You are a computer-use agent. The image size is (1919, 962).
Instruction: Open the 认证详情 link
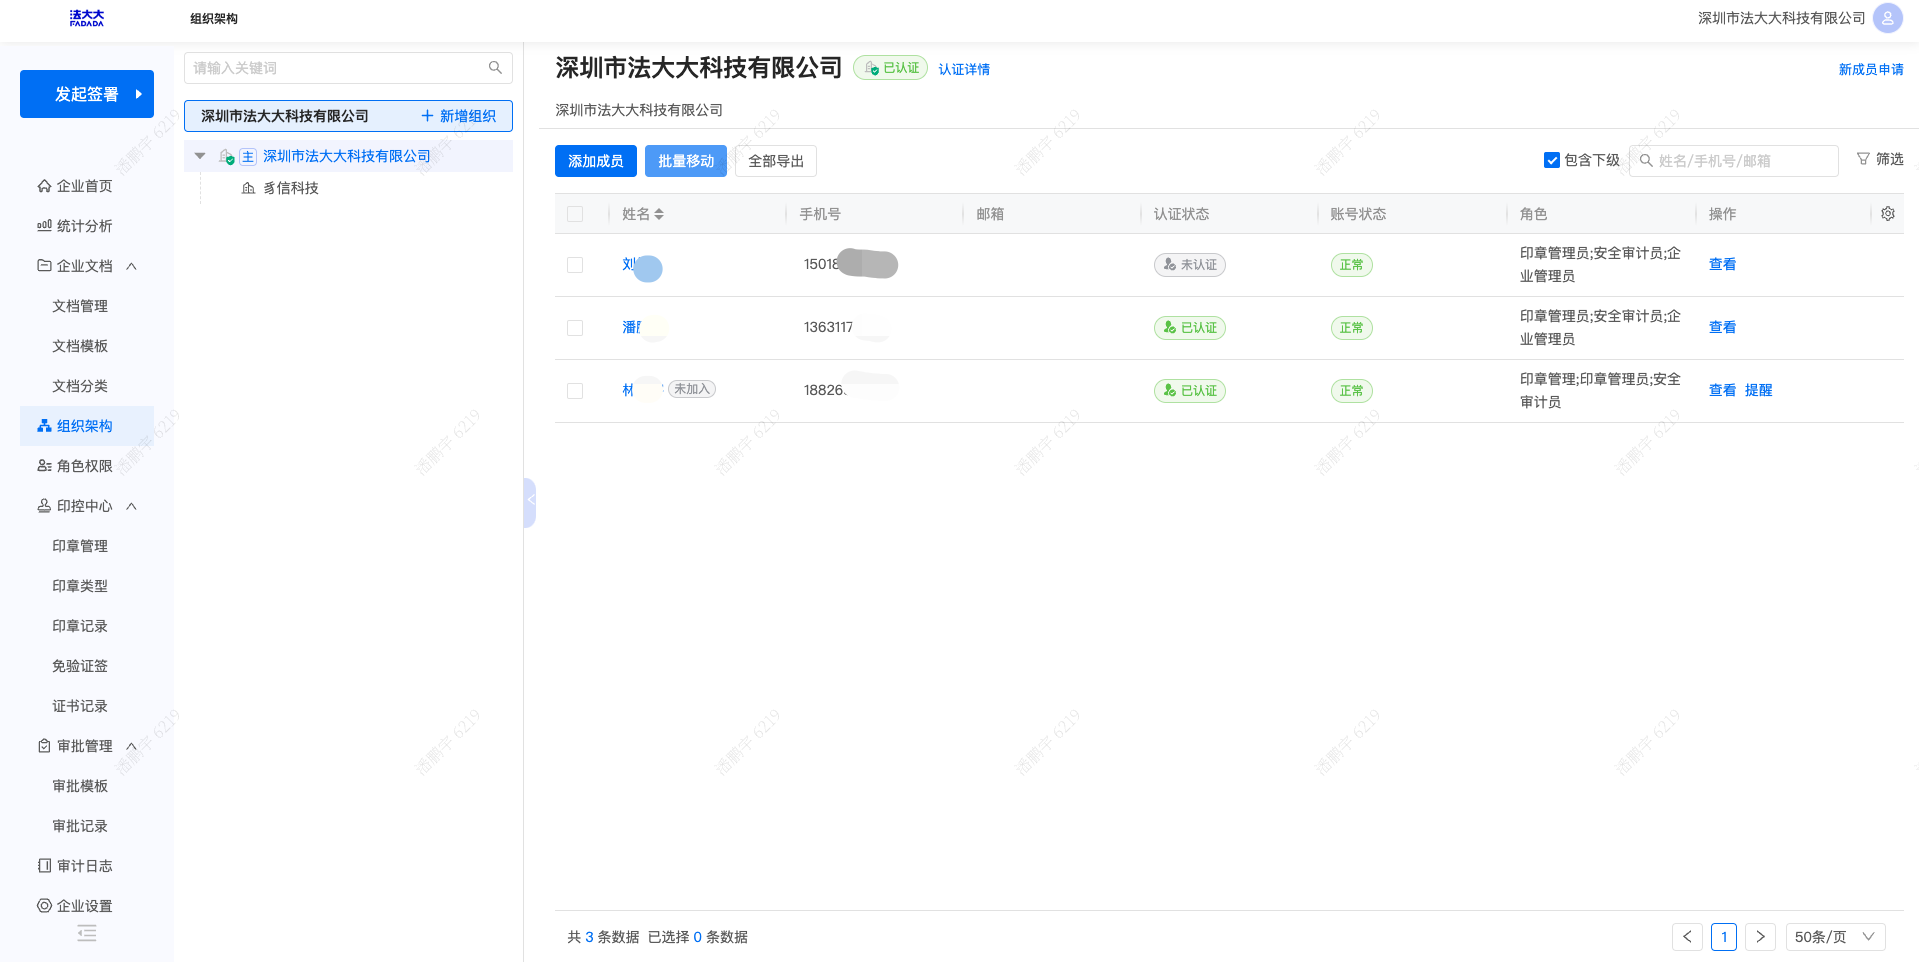tap(964, 69)
